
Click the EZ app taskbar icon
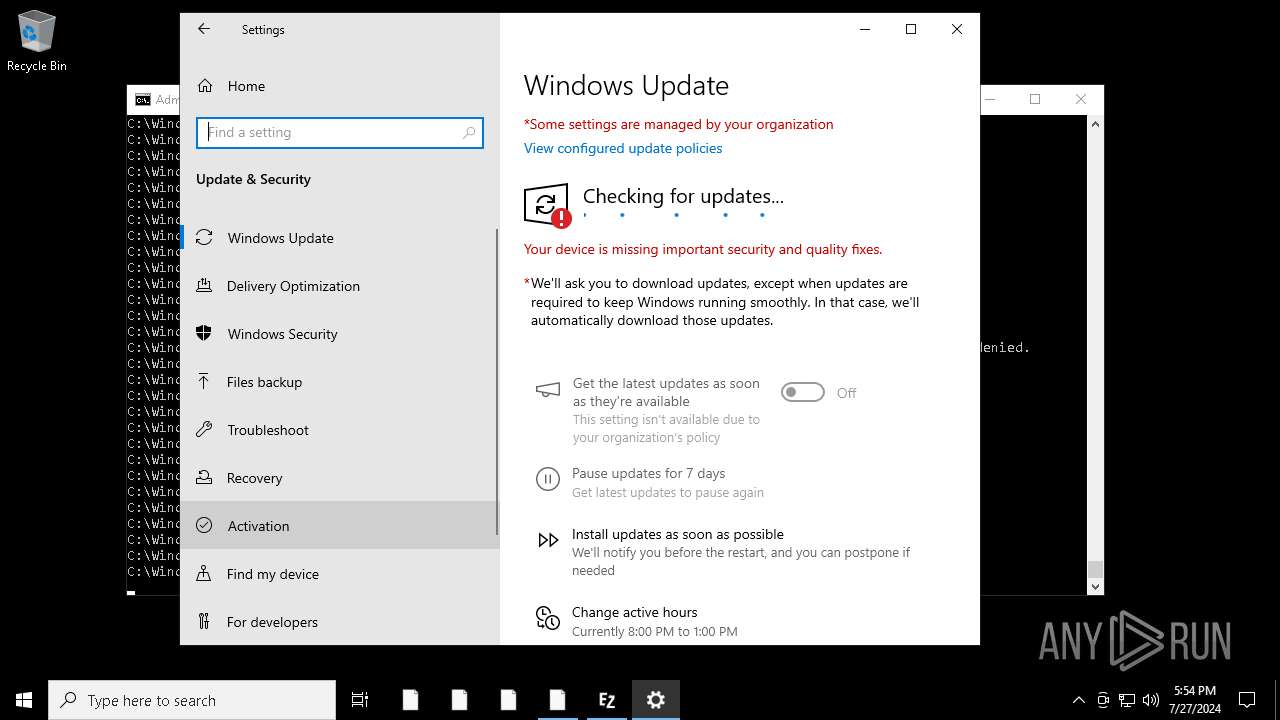(606, 700)
